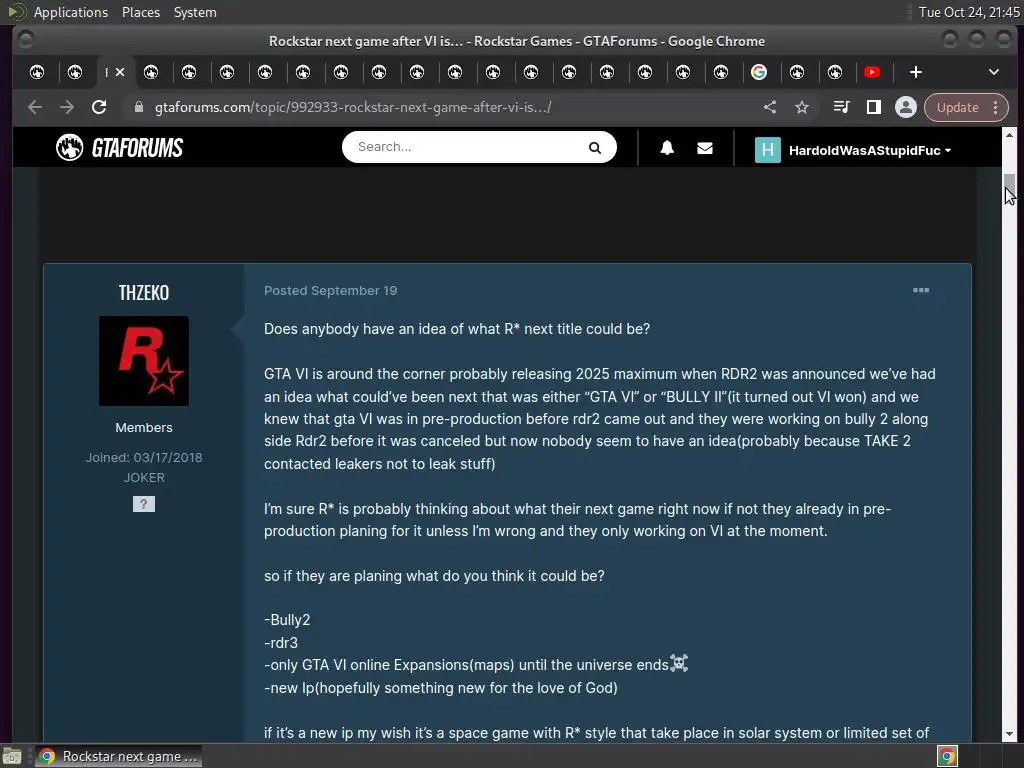Screen dimensions: 1024x768
Task: Click the -Bully2 line
Action: [x=287, y=620]
